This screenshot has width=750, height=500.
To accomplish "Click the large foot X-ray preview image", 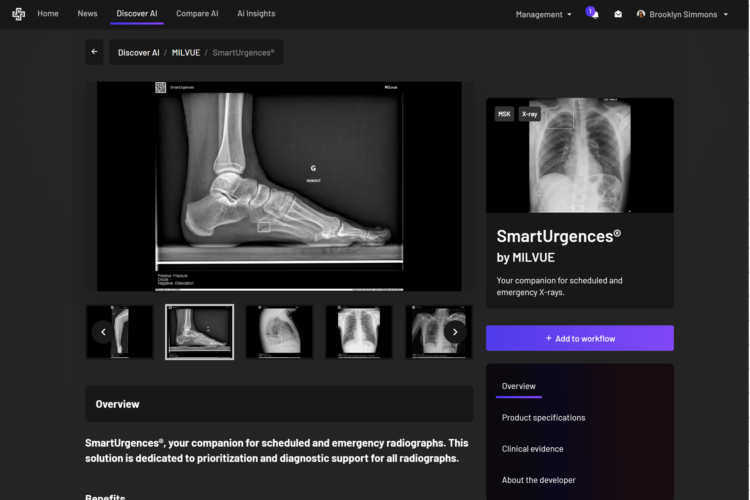I will pyautogui.click(x=279, y=186).
